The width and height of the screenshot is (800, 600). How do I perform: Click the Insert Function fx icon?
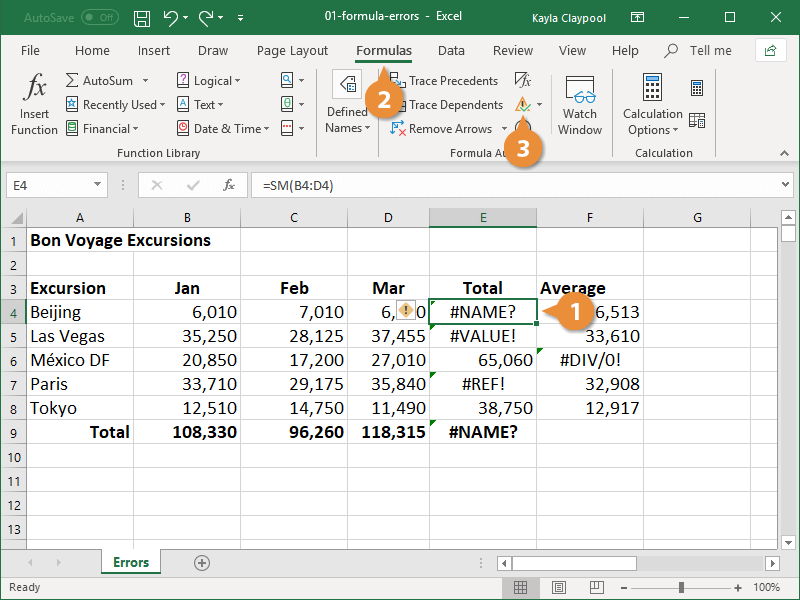[x=35, y=87]
